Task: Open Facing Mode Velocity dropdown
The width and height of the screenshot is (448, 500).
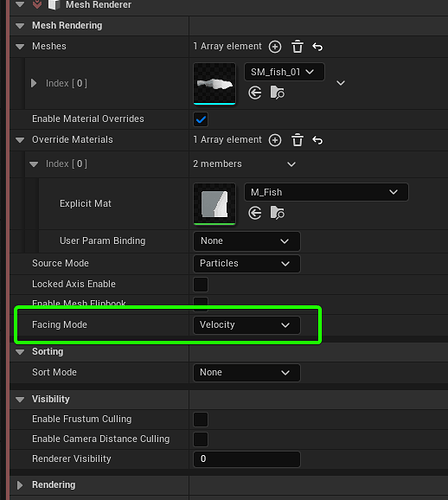Action: tap(247, 325)
